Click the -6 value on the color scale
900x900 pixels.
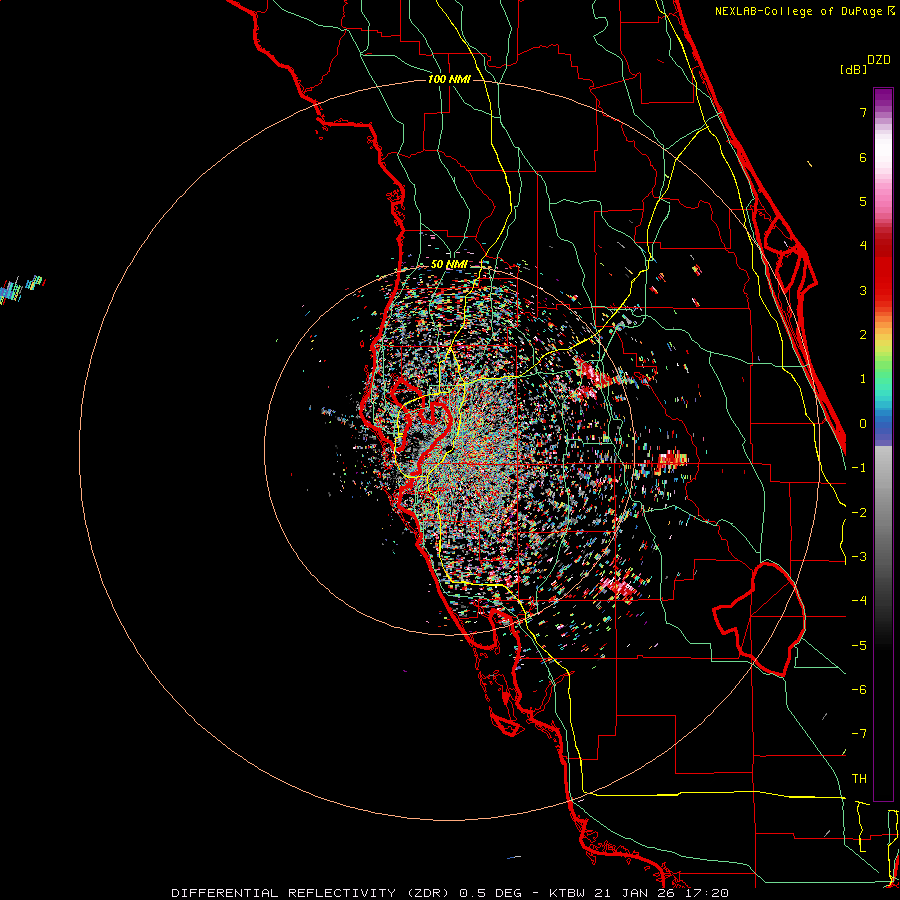(x=859, y=690)
